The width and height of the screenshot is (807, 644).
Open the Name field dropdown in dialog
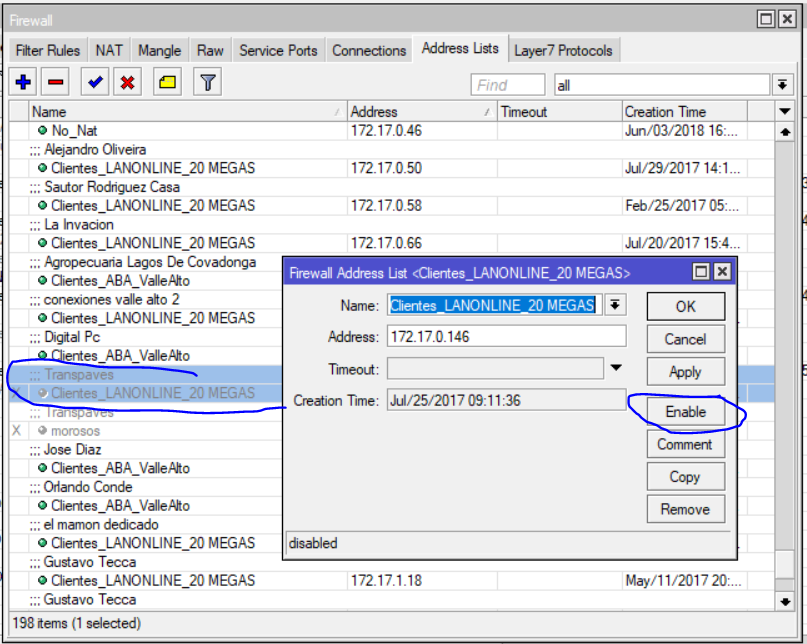(x=615, y=305)
